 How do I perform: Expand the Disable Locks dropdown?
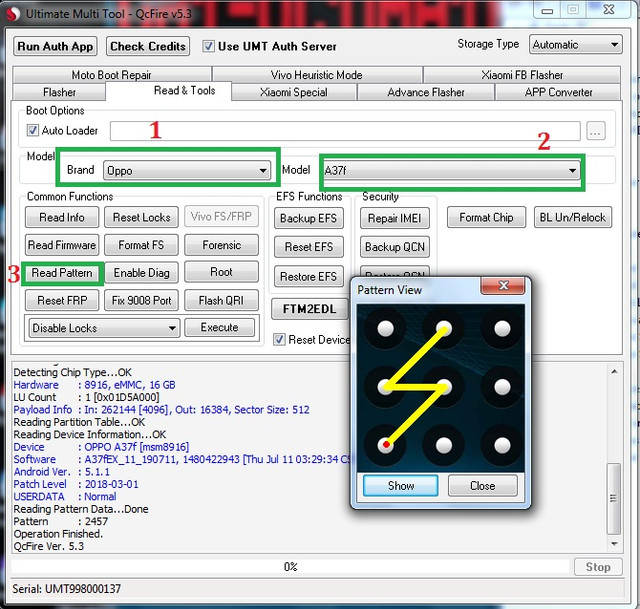[104, 328]
